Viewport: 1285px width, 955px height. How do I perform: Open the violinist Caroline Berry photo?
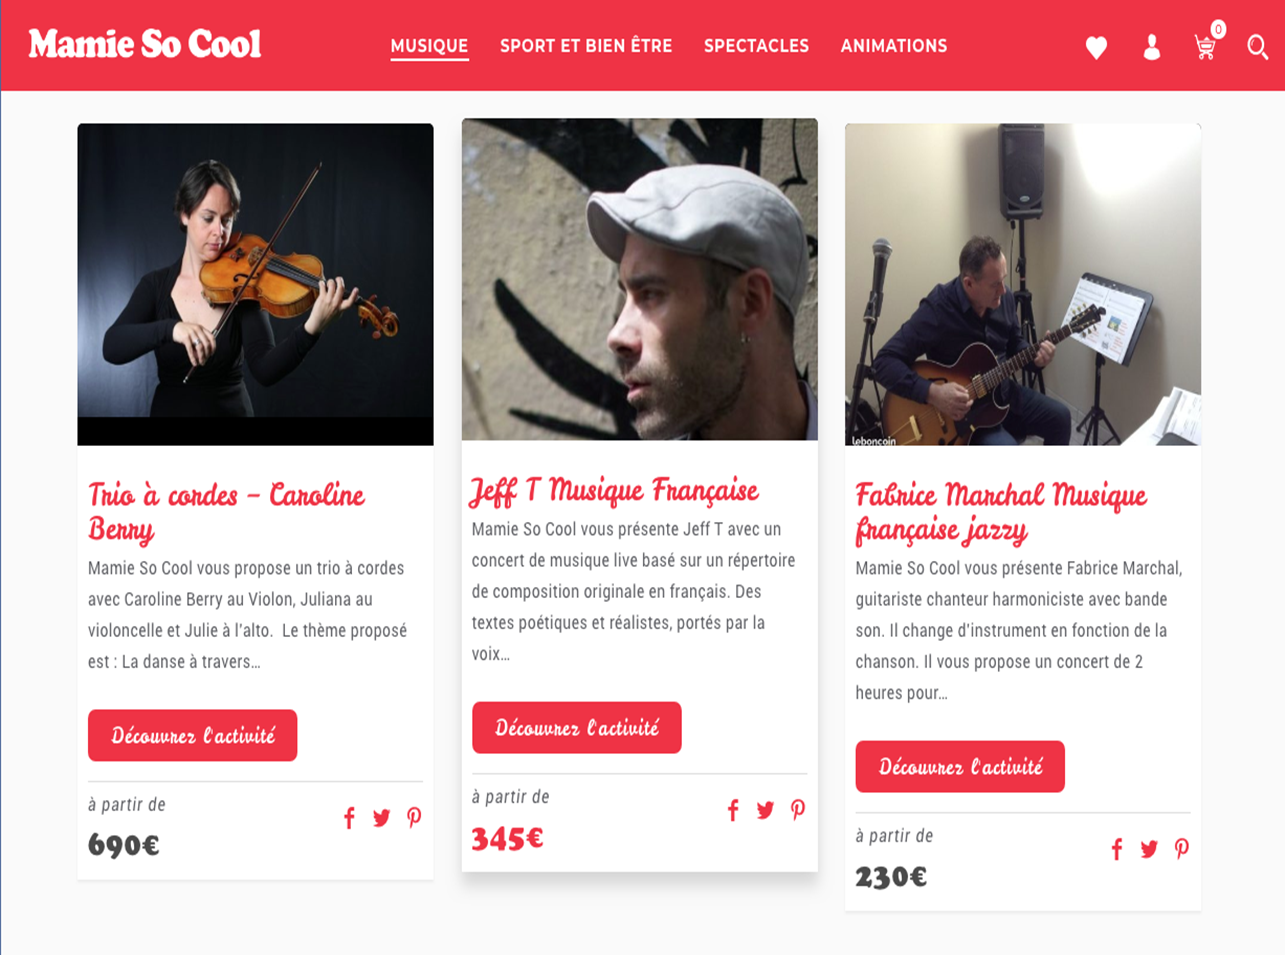pos(256,284)
